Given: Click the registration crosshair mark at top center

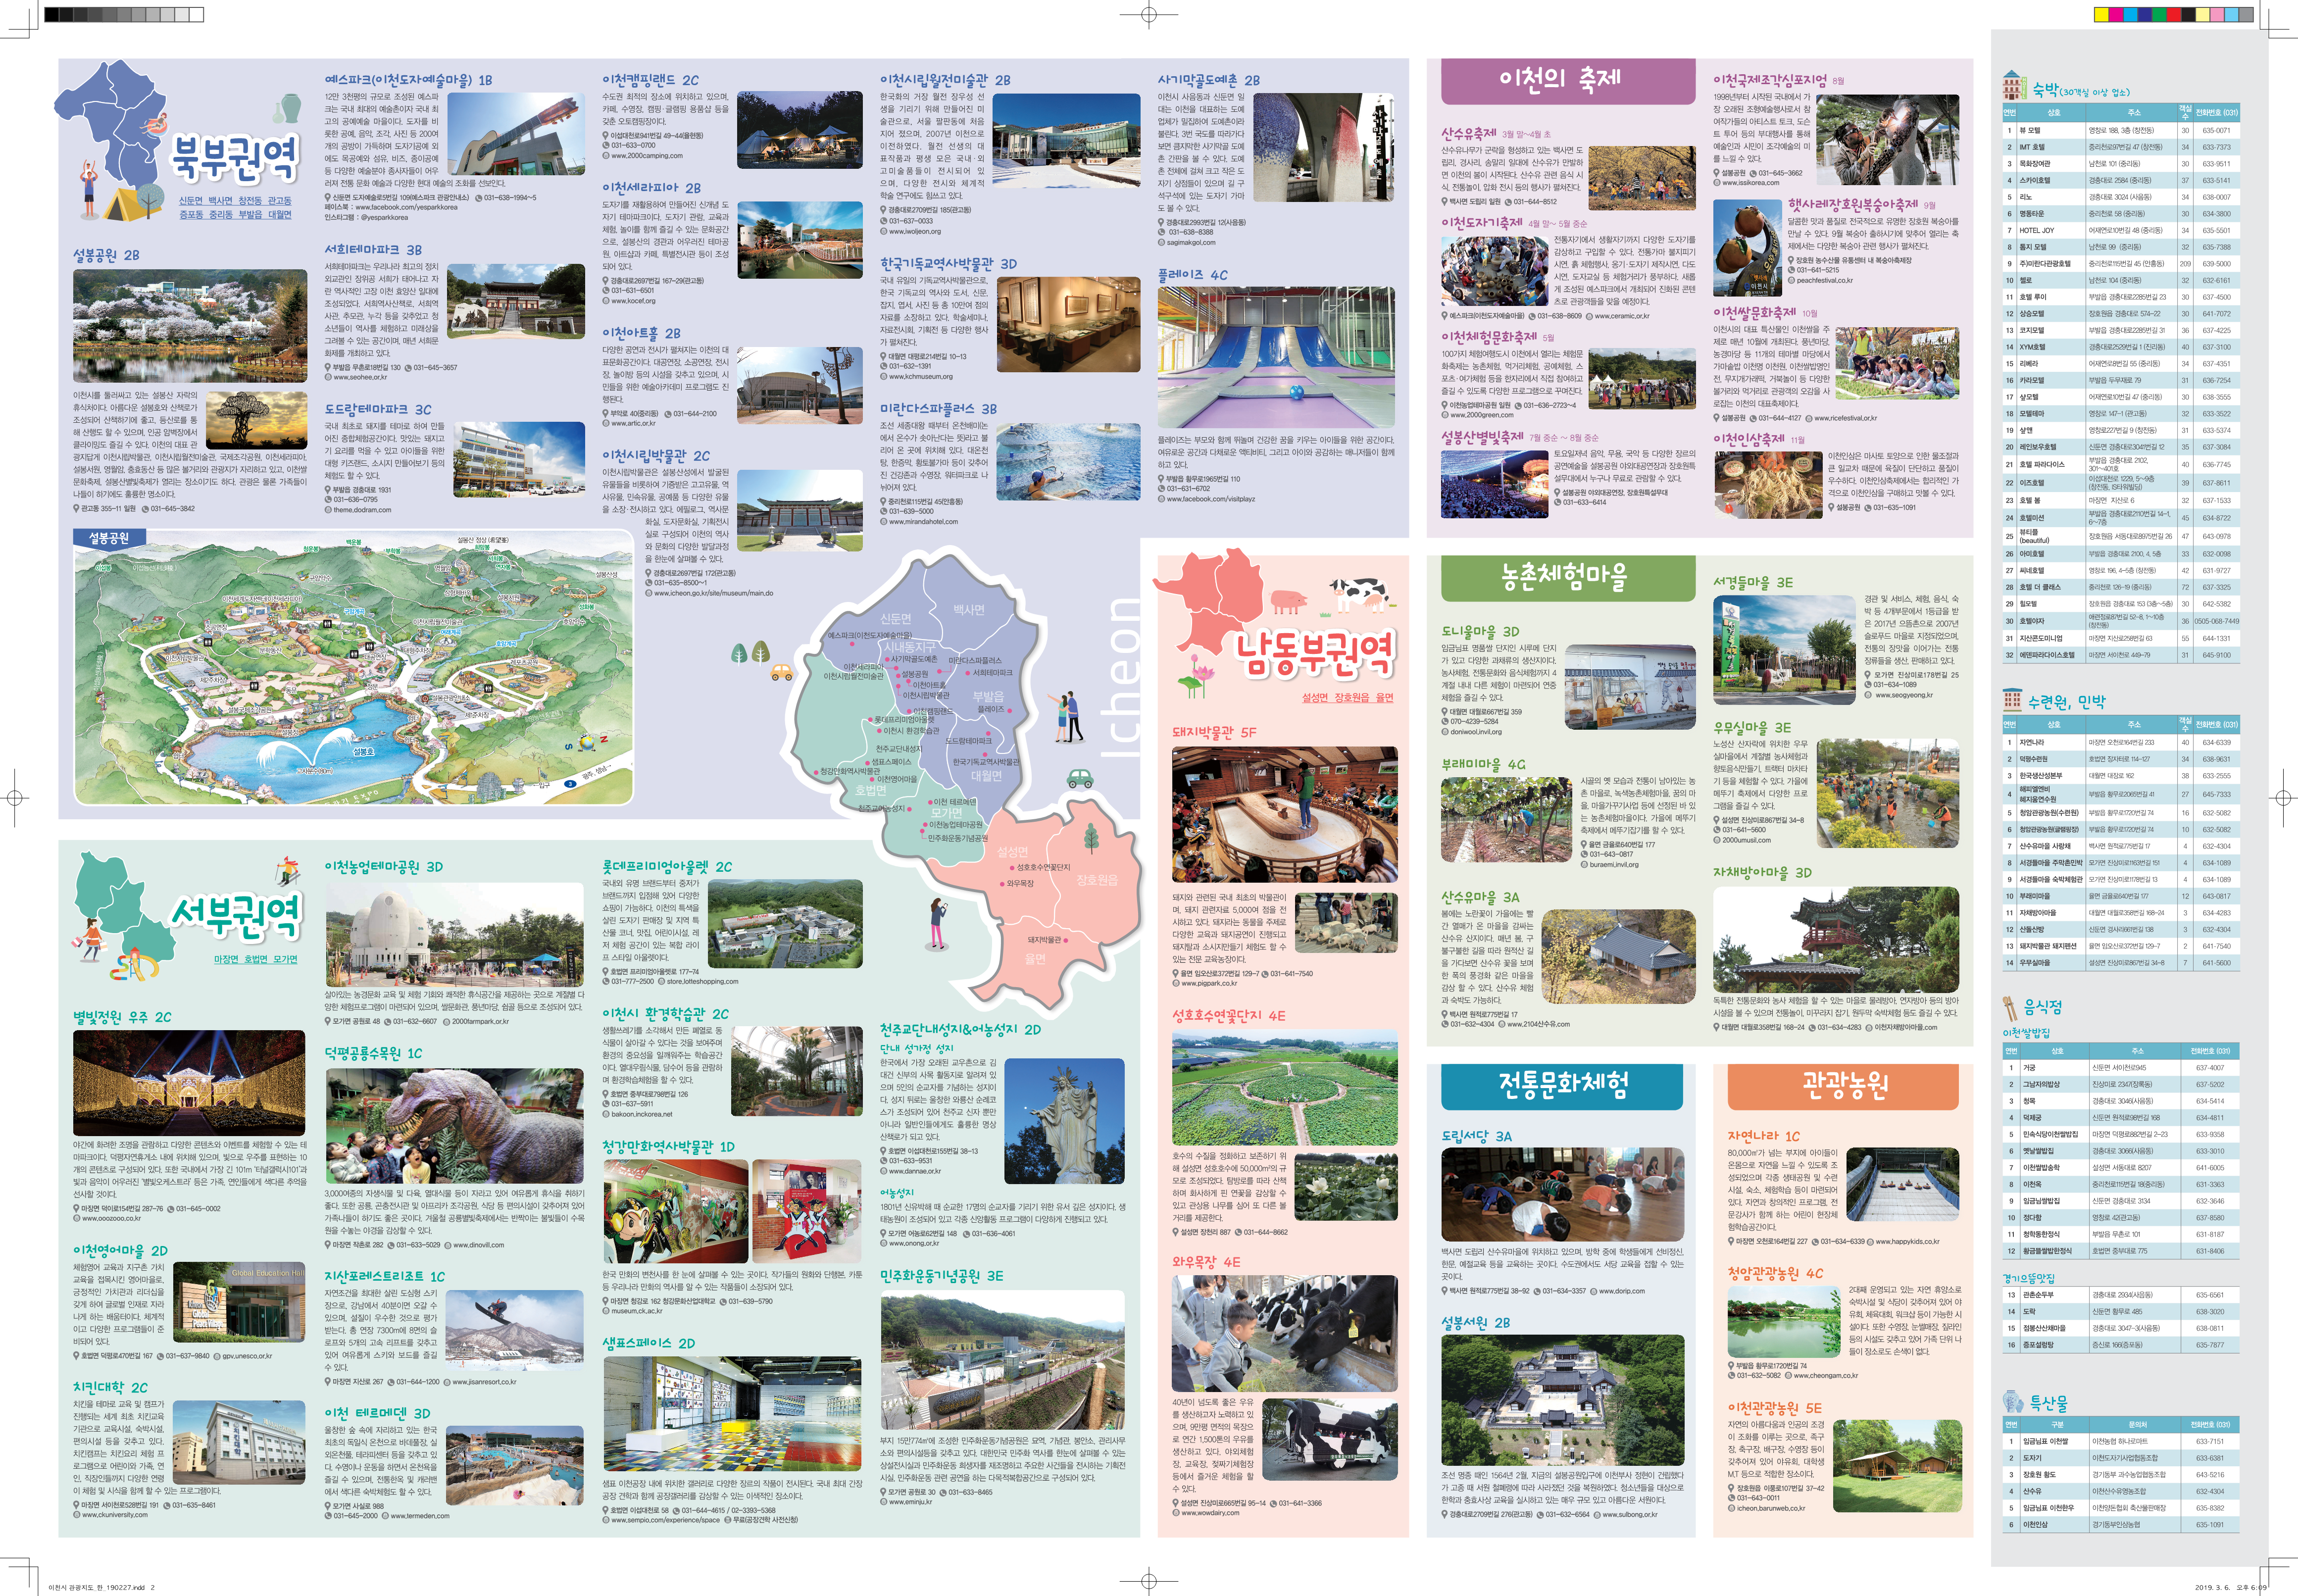Looking at the screenshot, I should [1149, 14].
